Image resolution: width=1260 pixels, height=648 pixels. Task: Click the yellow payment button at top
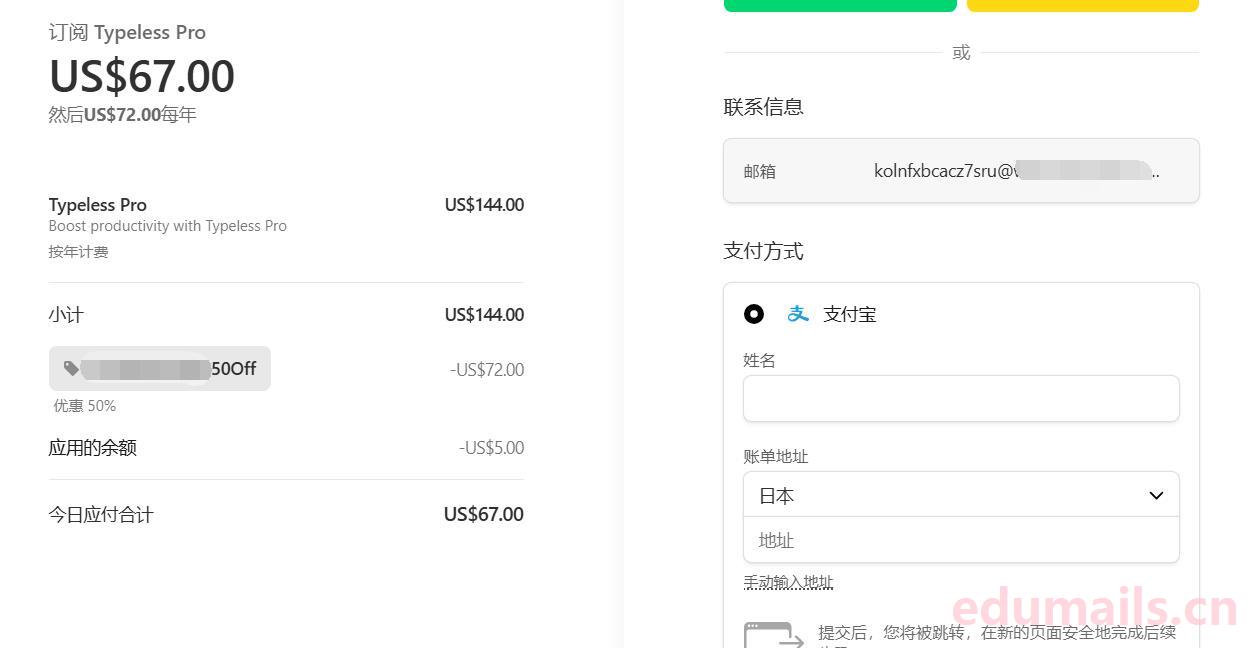pyautogui.click(x=1082, y=5)
